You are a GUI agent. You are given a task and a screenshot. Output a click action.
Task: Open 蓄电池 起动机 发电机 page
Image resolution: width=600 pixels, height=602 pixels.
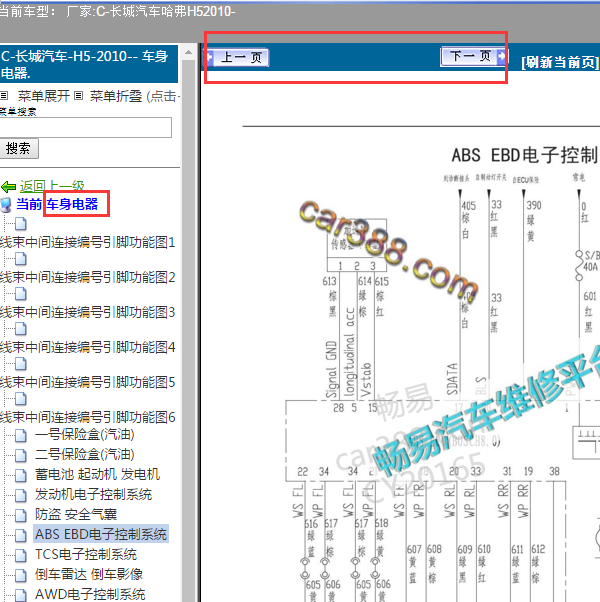97,475
